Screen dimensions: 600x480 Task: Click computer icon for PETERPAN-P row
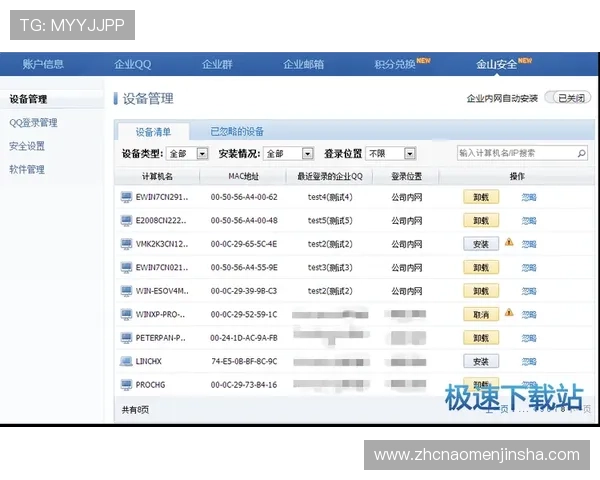(126, 338)
